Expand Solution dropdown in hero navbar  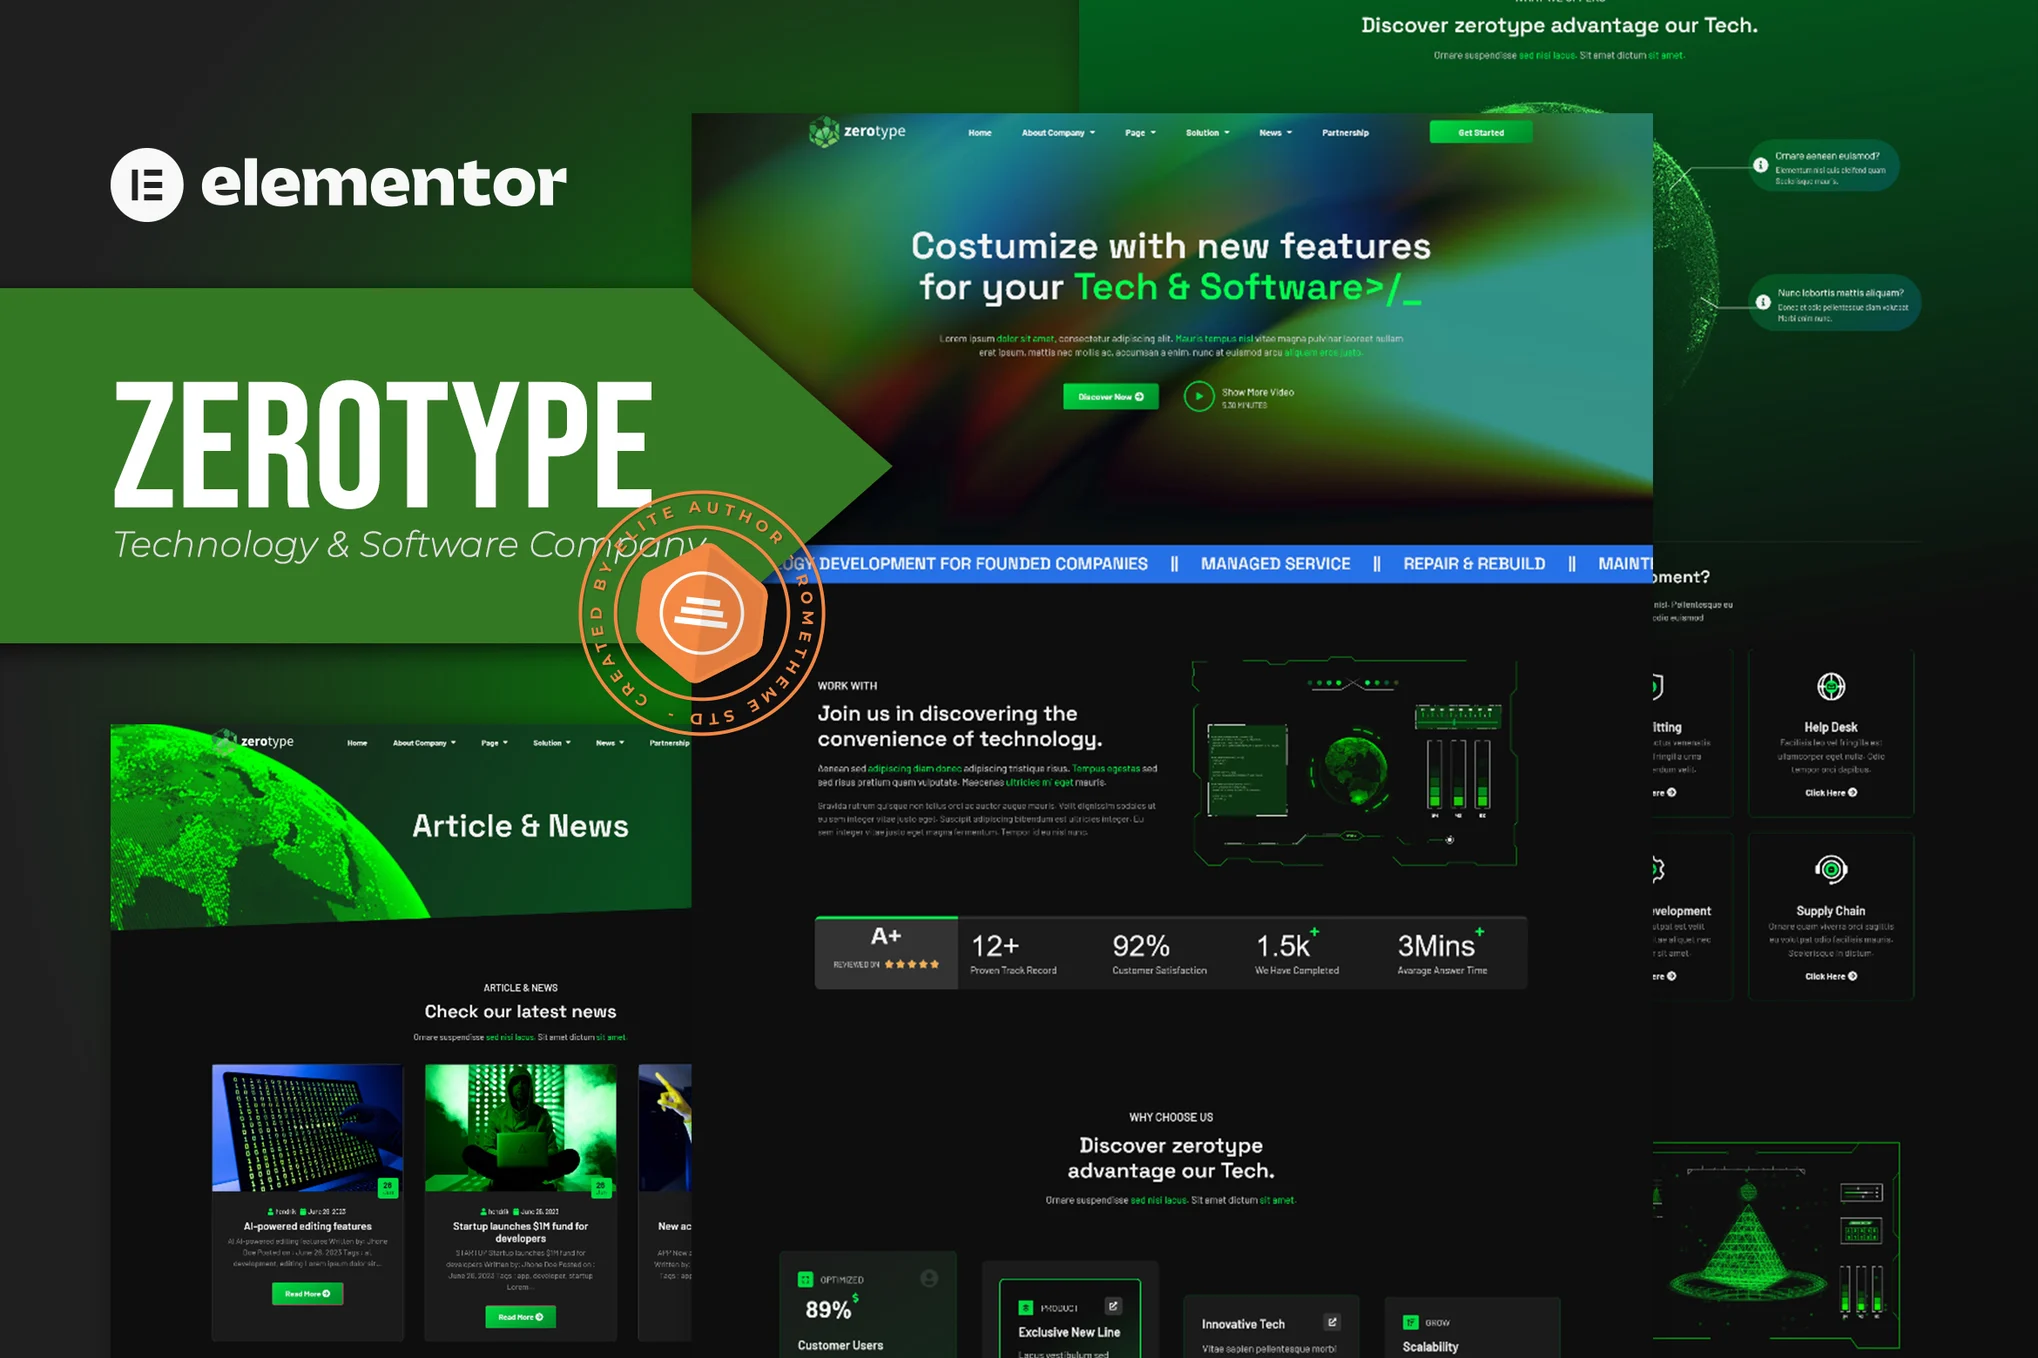coord(1207,133)
